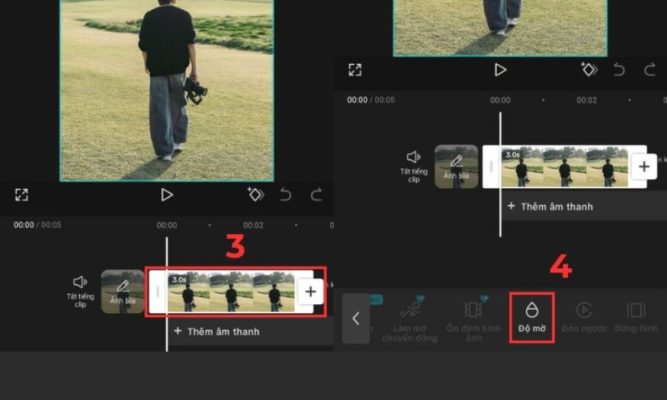Toggle Tắt tiếng clip in right screen

pyautogui.click(x=413, y=163)
